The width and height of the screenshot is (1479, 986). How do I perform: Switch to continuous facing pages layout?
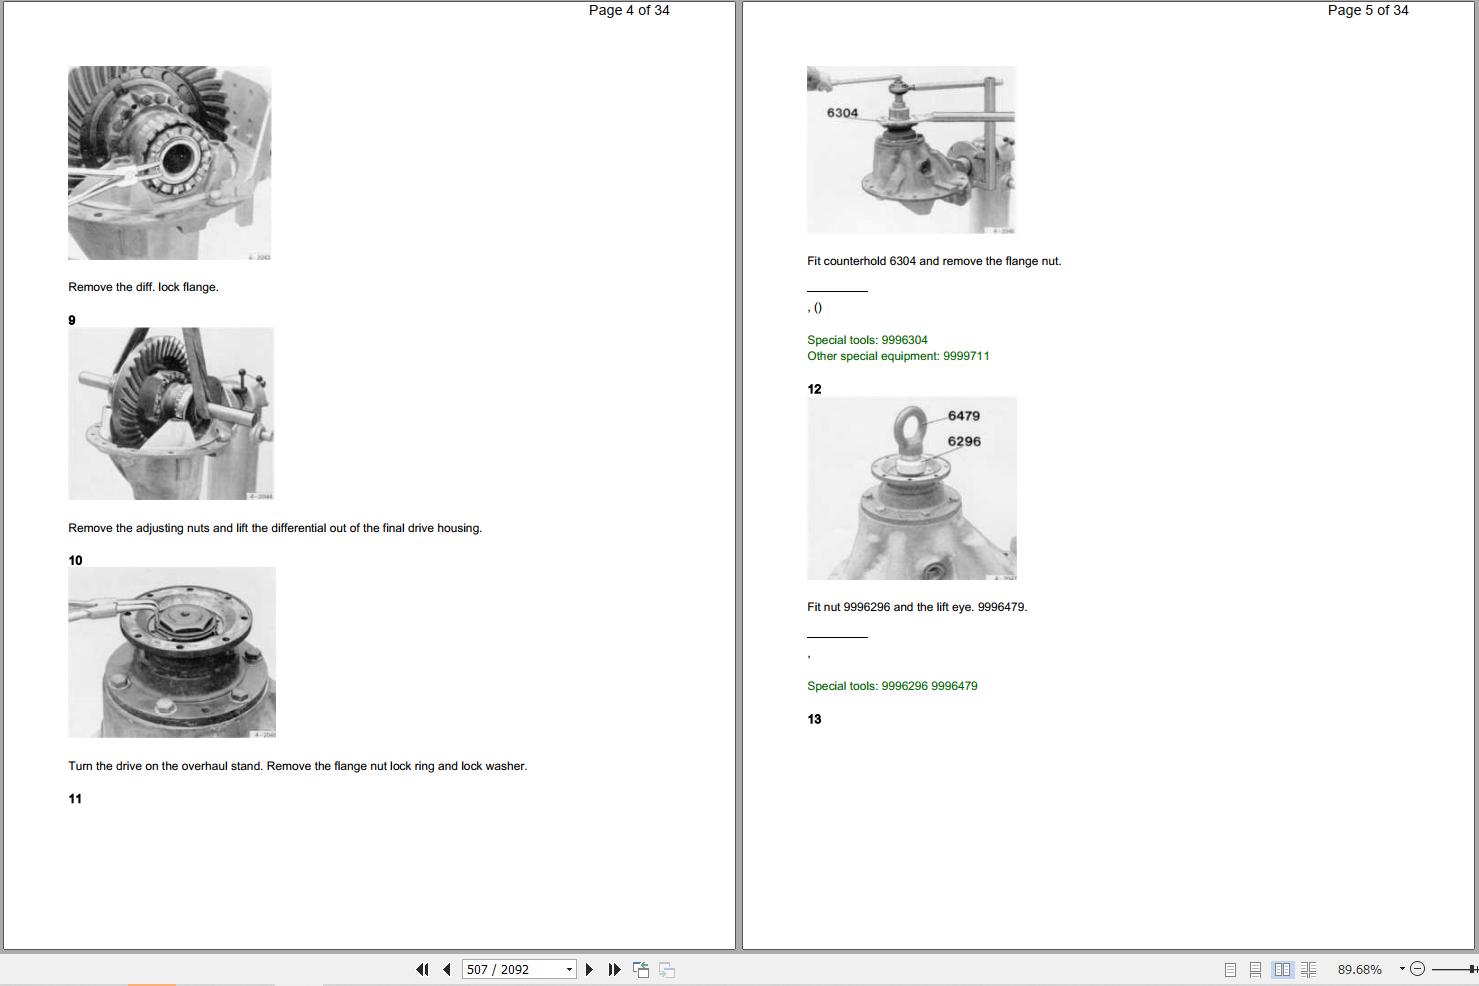point(1308,969)
